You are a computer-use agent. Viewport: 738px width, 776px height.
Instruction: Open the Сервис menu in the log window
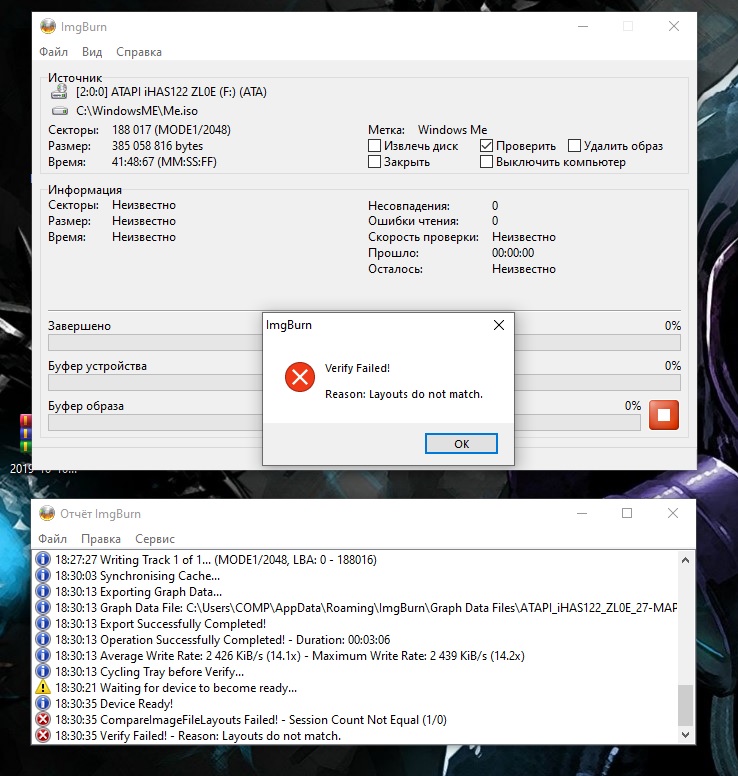coord(155,538)
